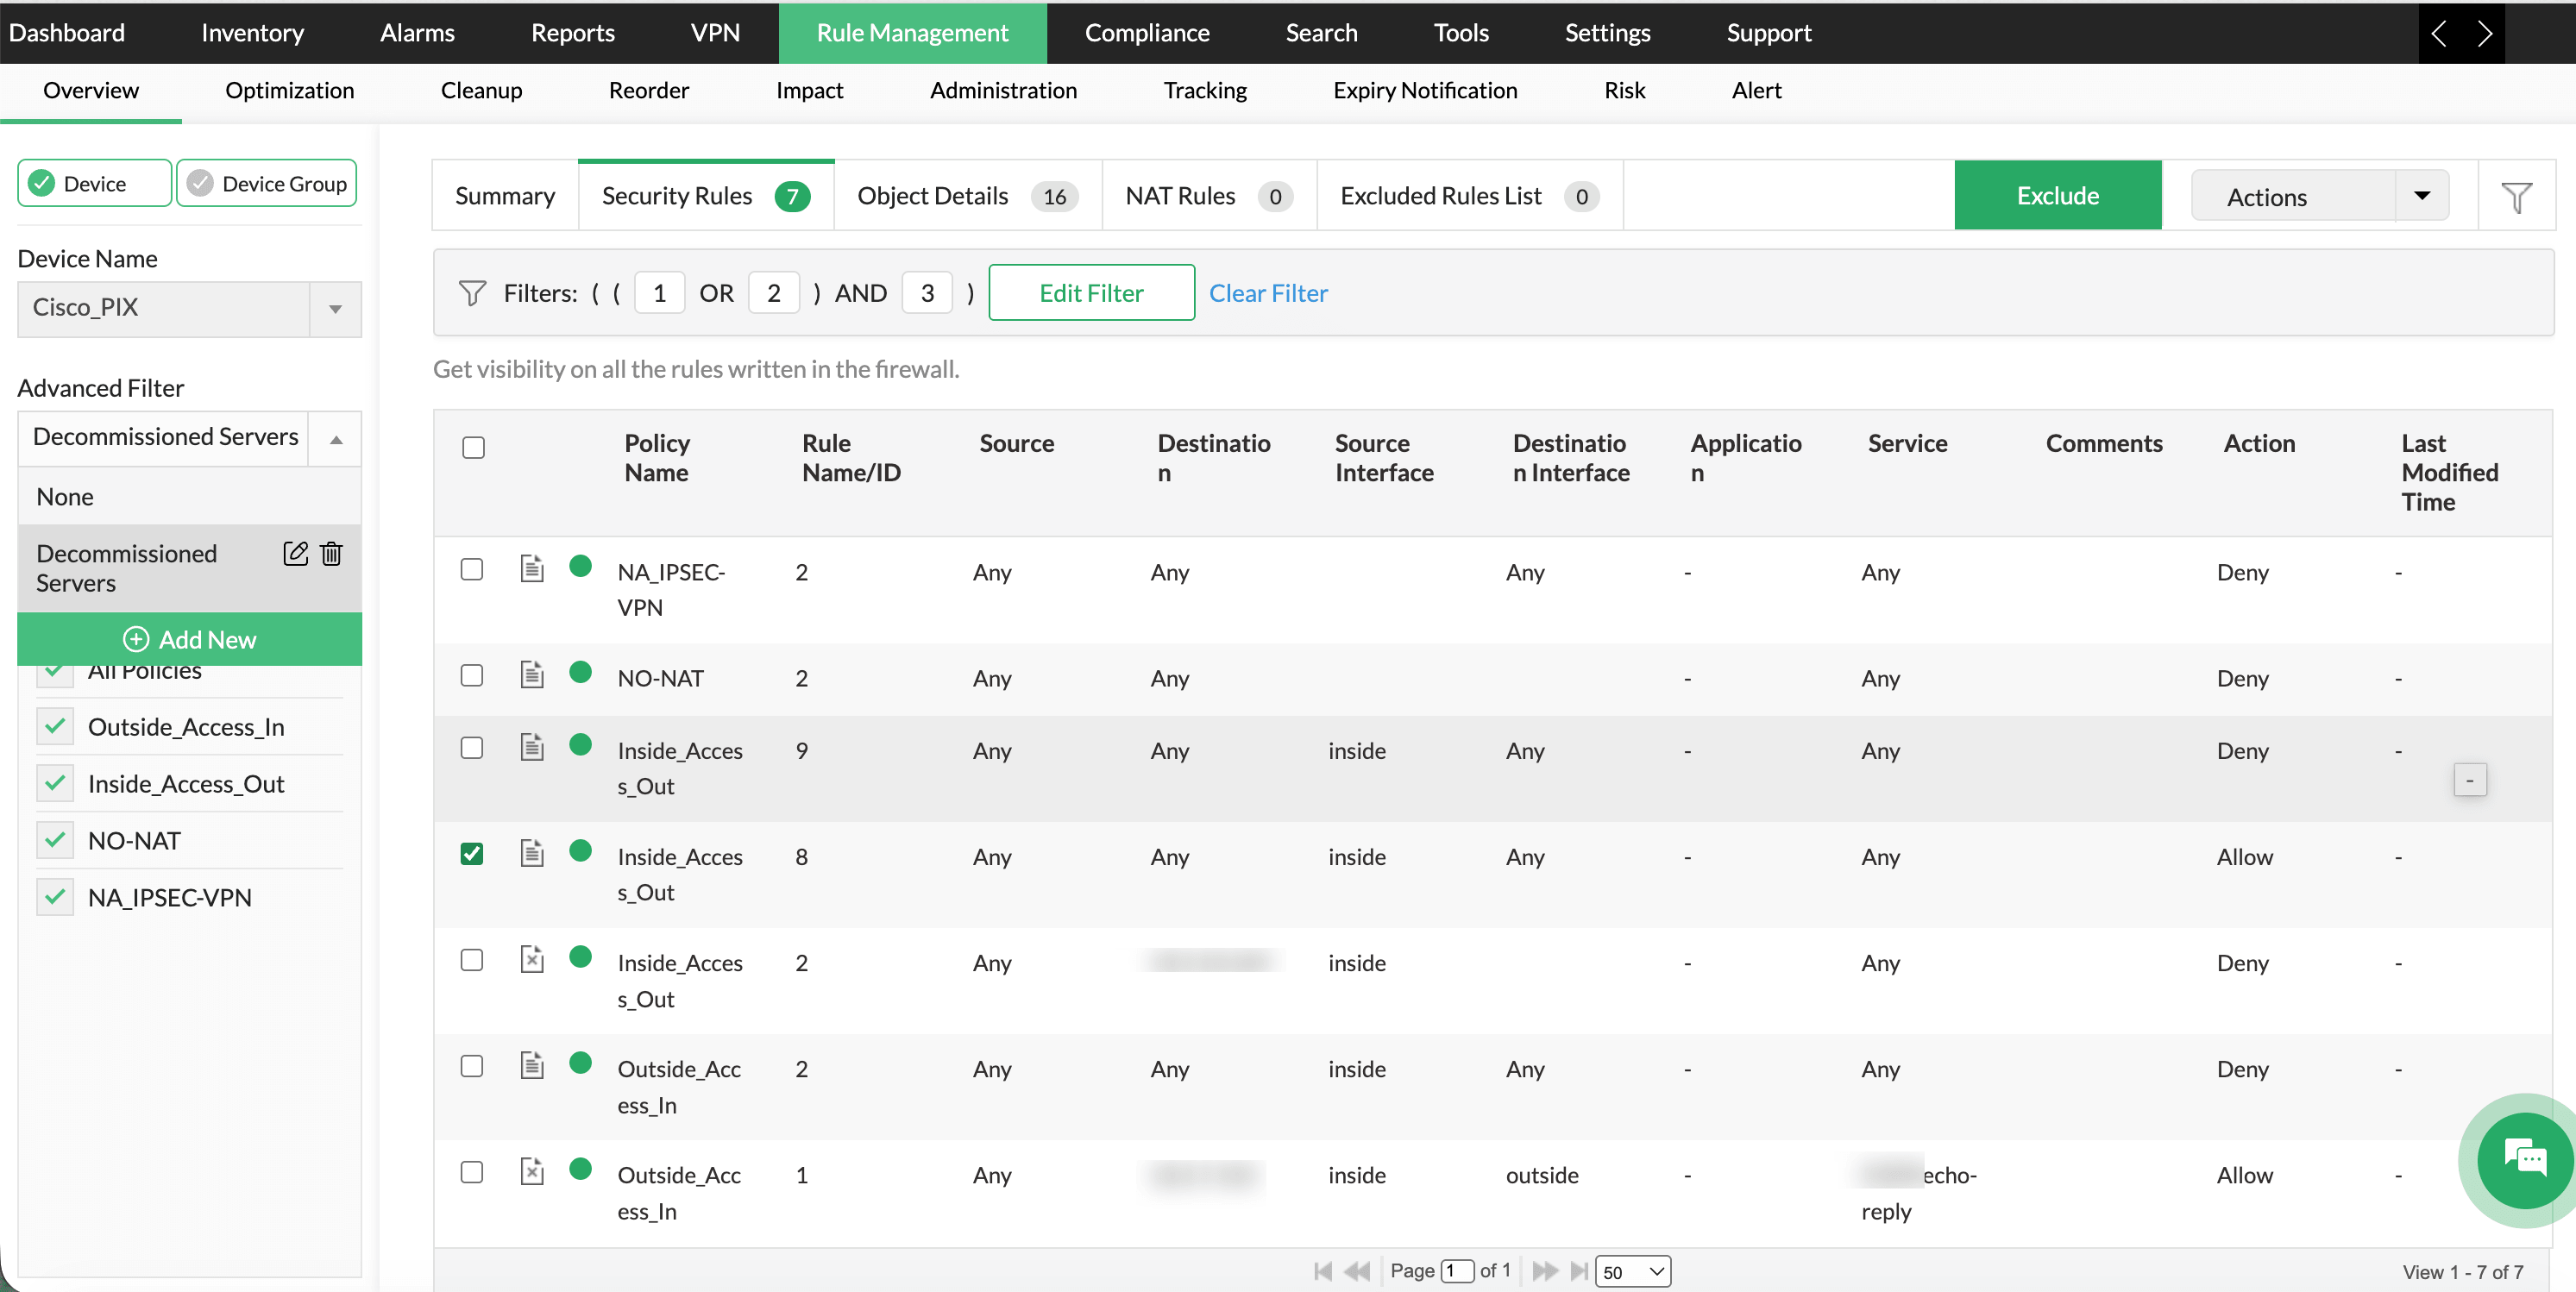This screenshot has height=1292, width=2576.
Task: Click the plus icon on Add New
Action: click(136, 639)
